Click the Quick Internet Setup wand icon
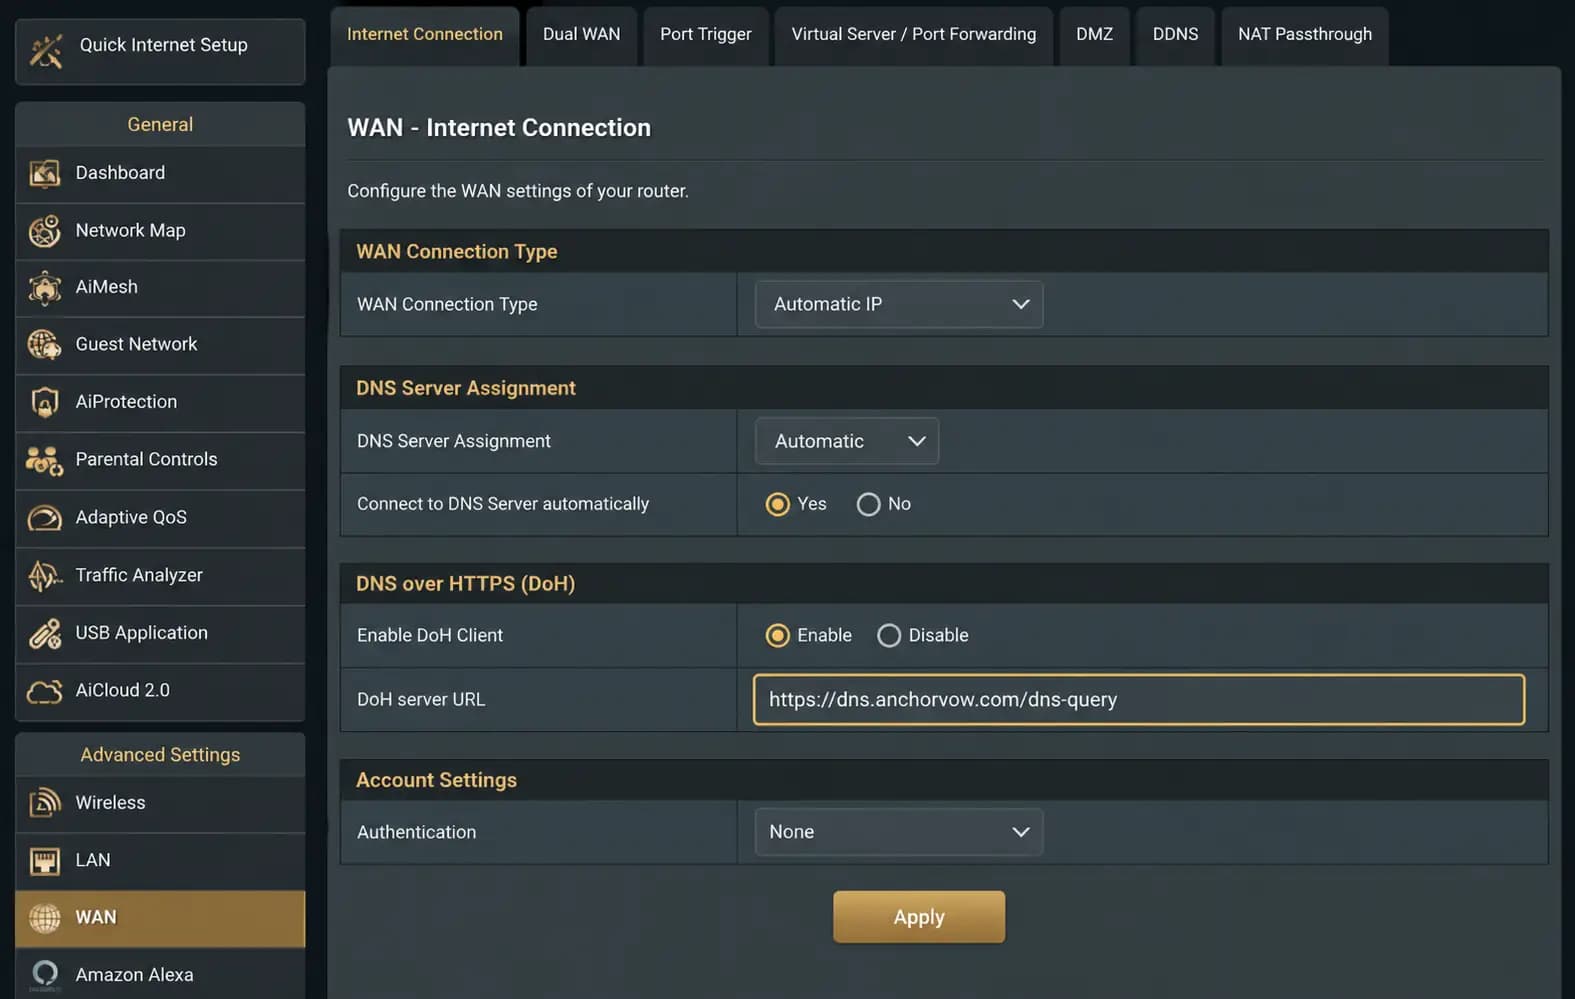 tap(46, 50)
